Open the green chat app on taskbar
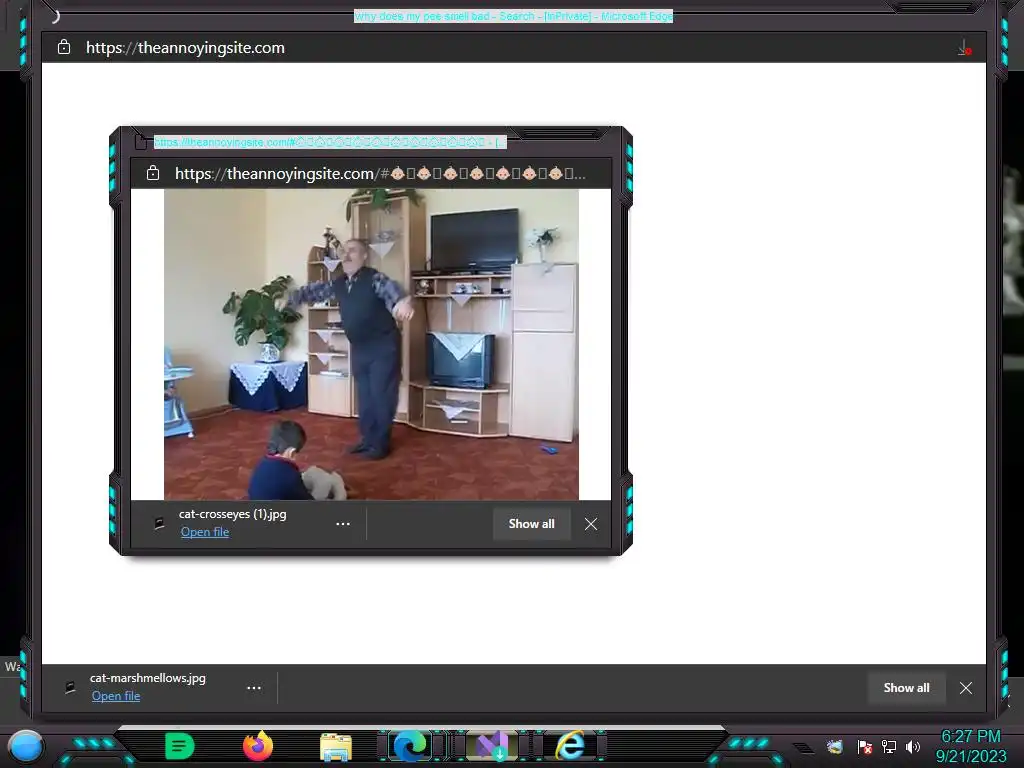 pyautogui.click(x=180, y=746)
